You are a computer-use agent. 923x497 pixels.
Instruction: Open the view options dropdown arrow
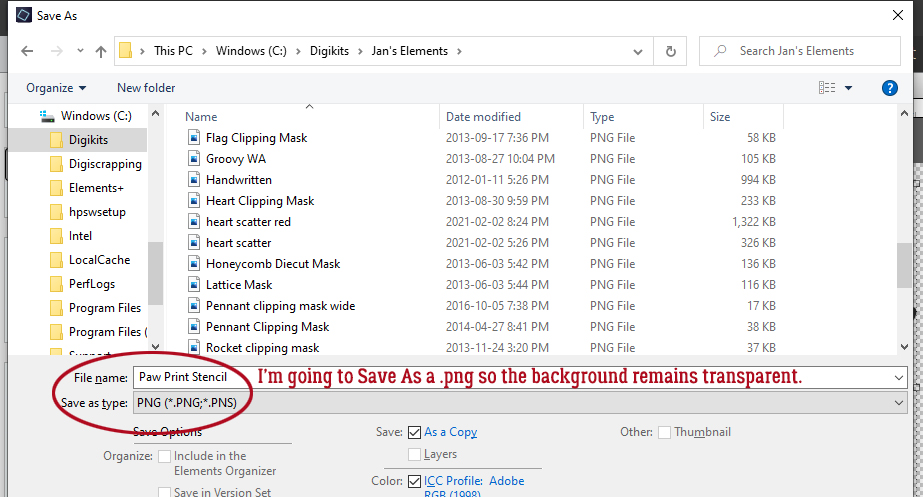point(848,88)
